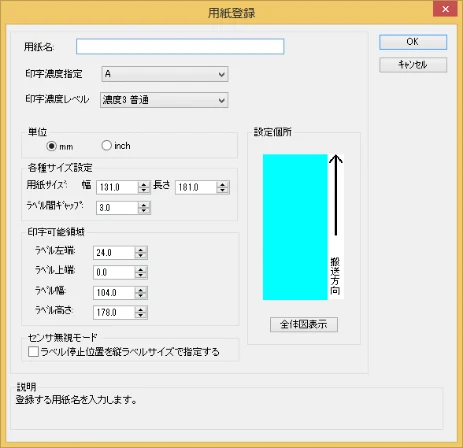Click the 幅 paper width field 131.0
Screen dimensions: 463x448
click(117, 187)
